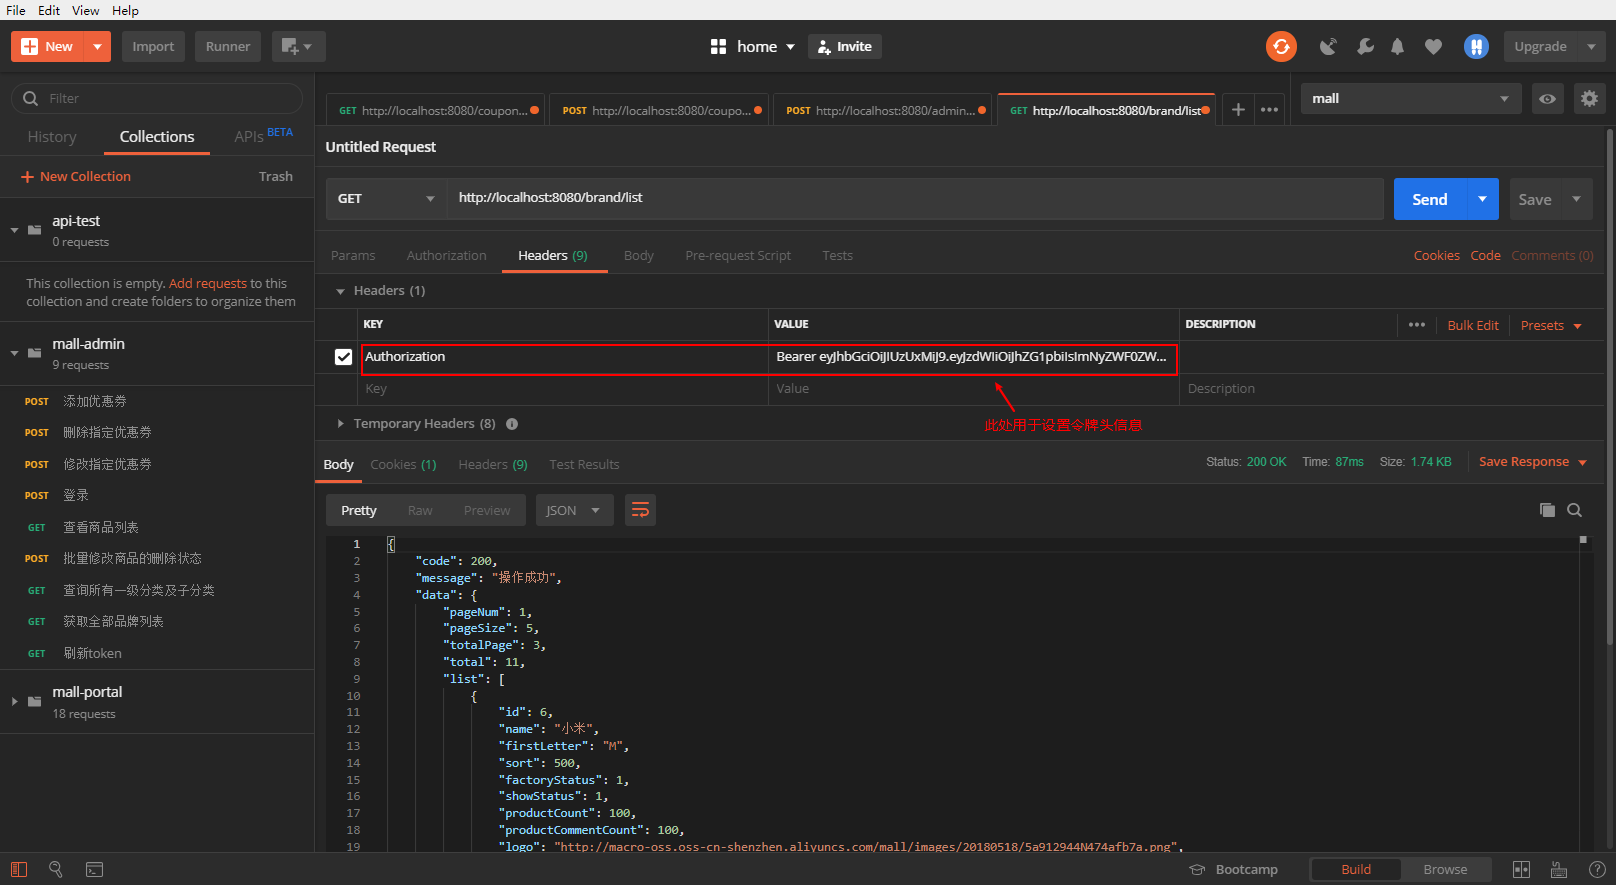Open settings via the wrench icon

pos(1364,46)
